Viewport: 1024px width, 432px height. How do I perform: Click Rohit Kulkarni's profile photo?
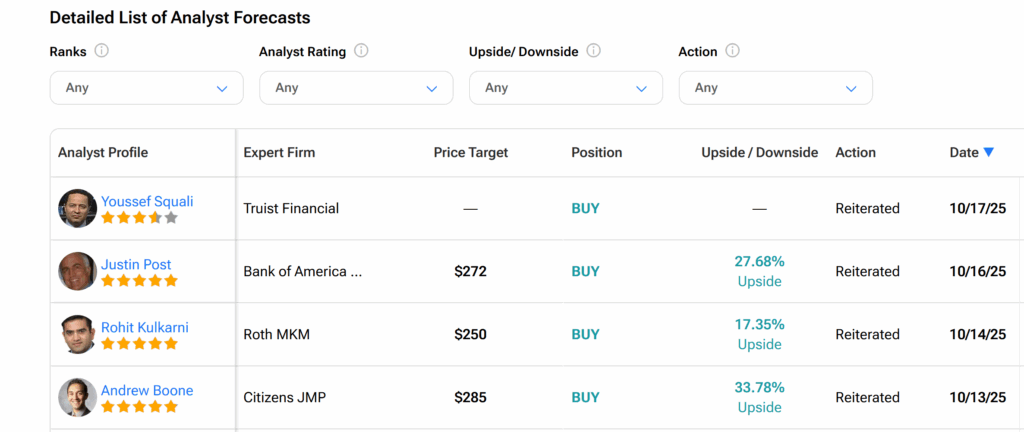tap(77, 334)
